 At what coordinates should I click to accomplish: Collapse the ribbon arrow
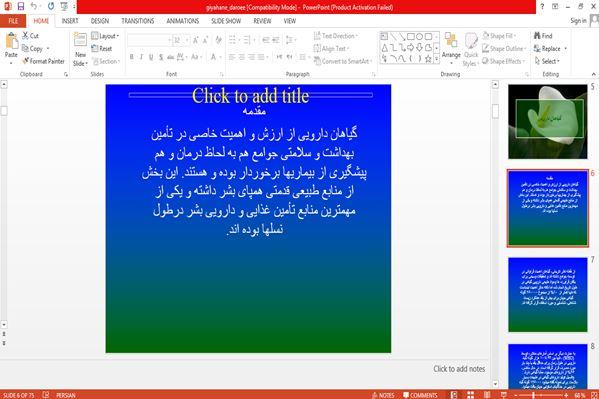coord(594,74)
